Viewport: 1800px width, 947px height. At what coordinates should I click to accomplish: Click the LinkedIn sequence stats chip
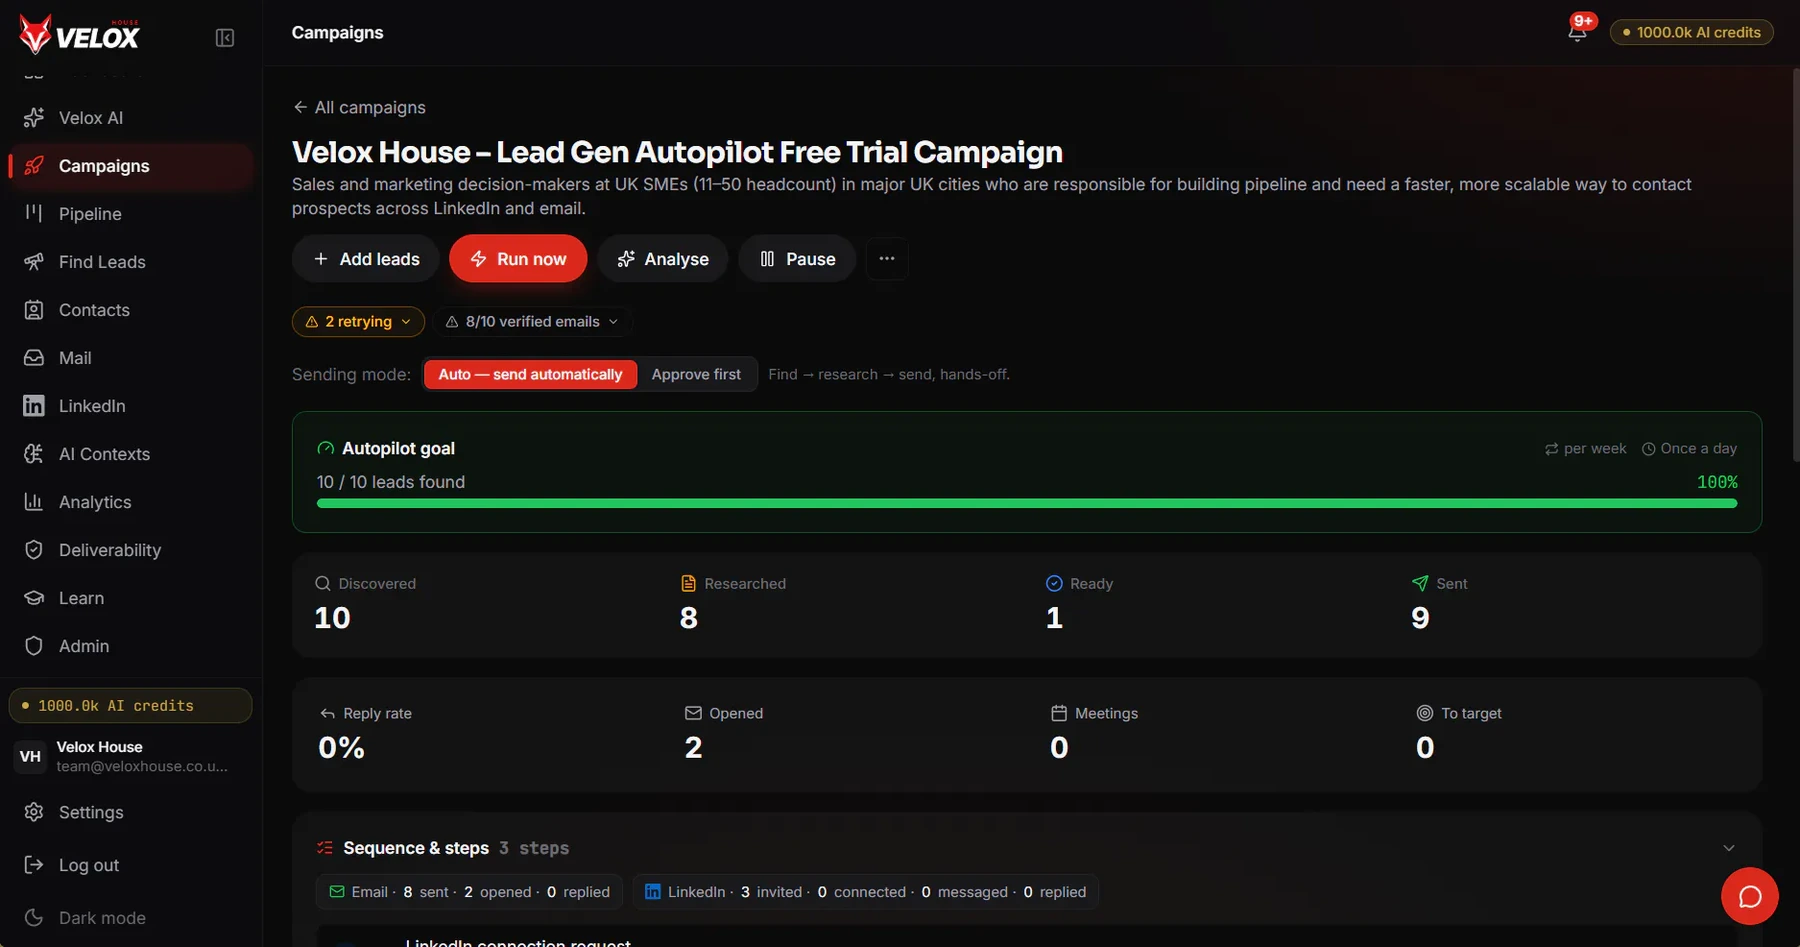click(x=865, y=892)
